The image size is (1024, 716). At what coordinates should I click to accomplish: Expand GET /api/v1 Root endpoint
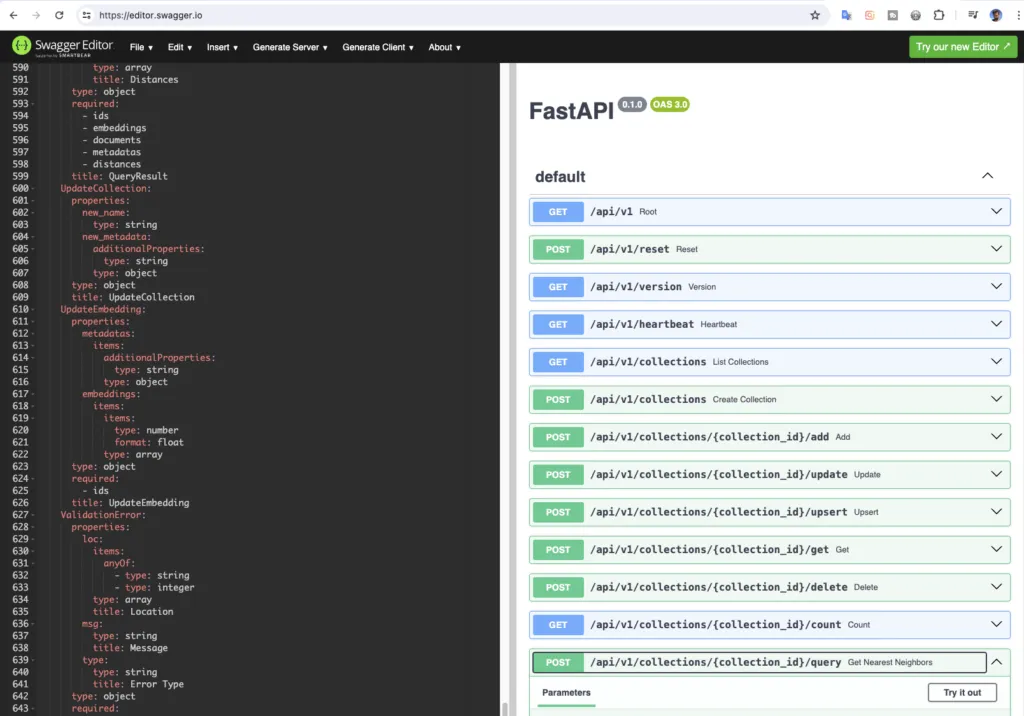click(769, 212)
